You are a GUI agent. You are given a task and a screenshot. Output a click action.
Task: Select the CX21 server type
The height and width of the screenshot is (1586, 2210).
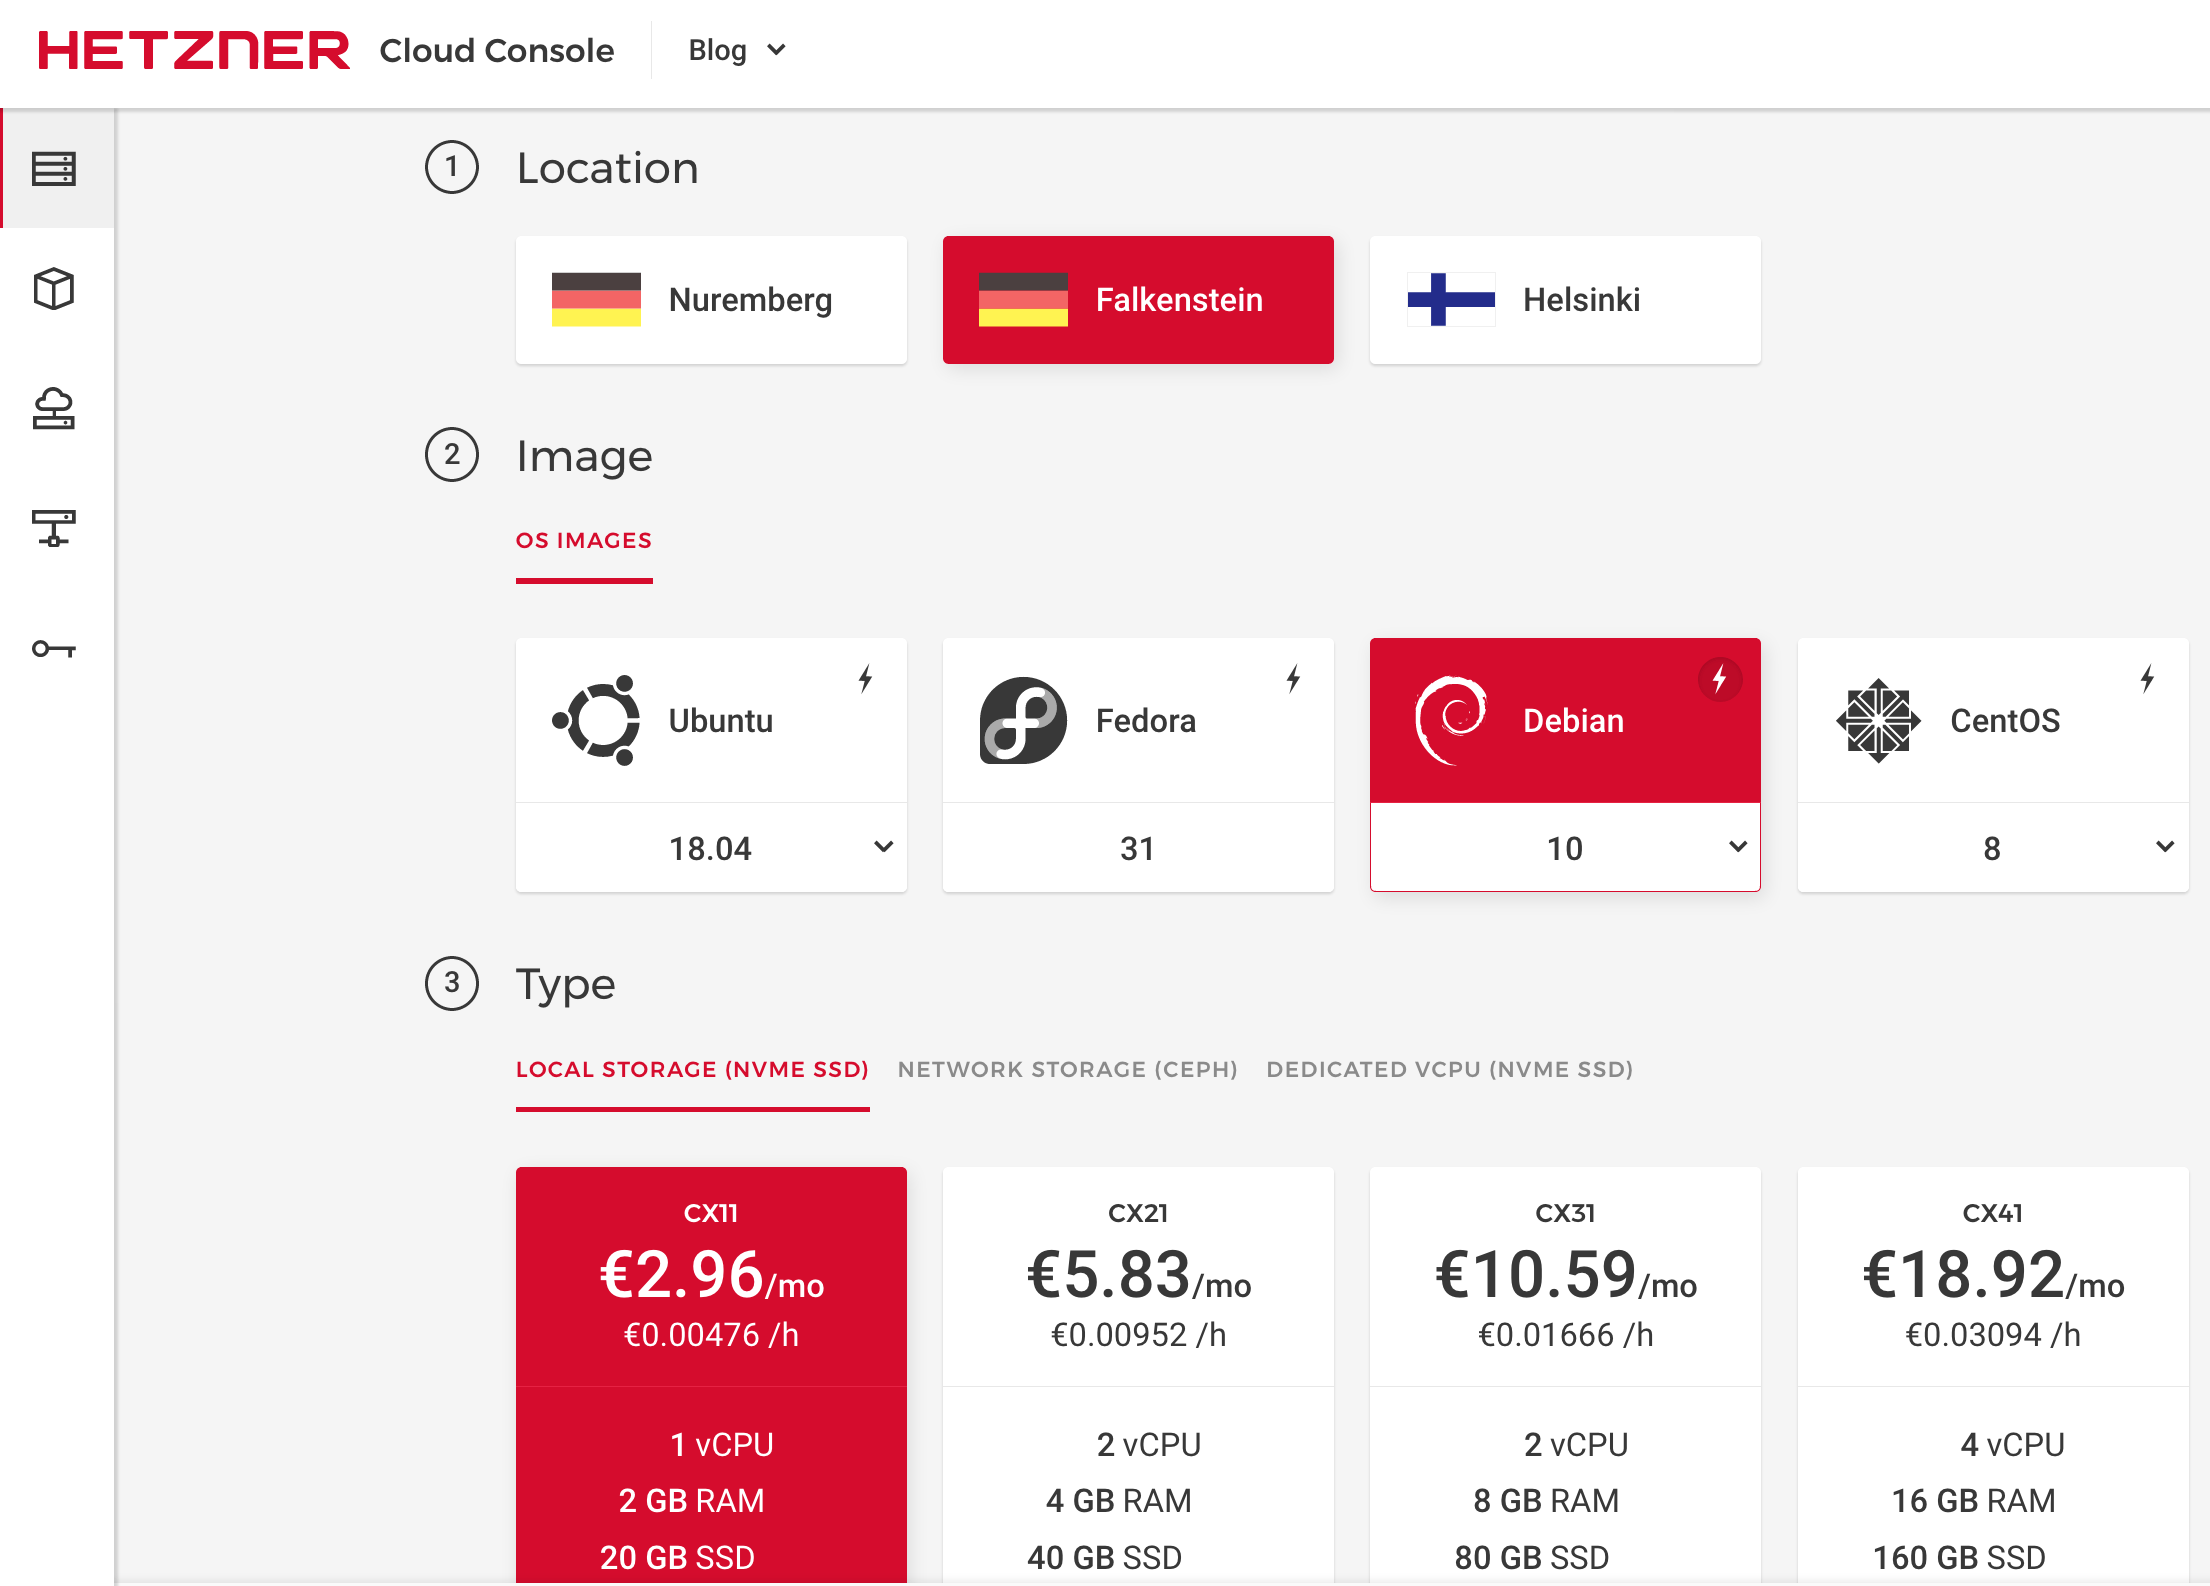pos(1138,1375)
